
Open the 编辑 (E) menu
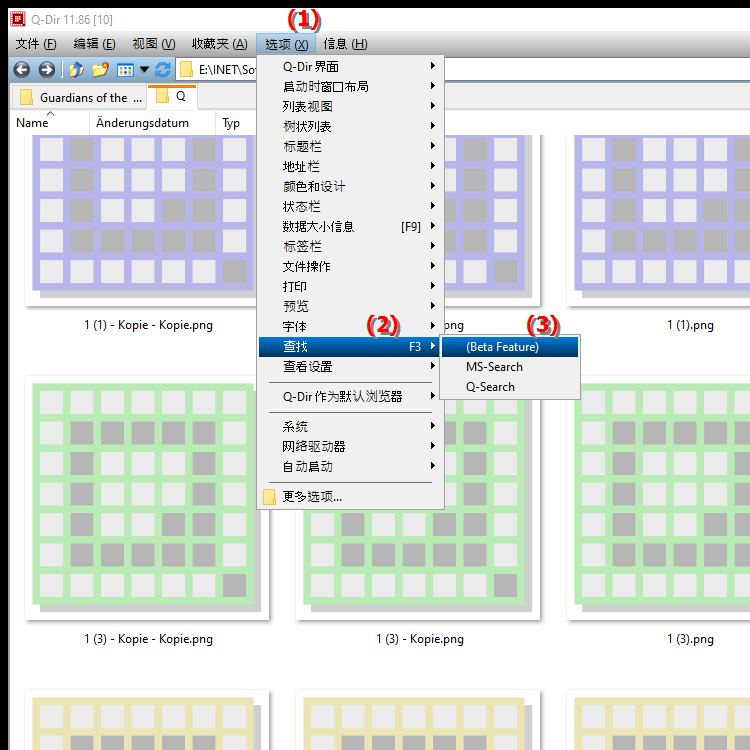pos(94,44)
